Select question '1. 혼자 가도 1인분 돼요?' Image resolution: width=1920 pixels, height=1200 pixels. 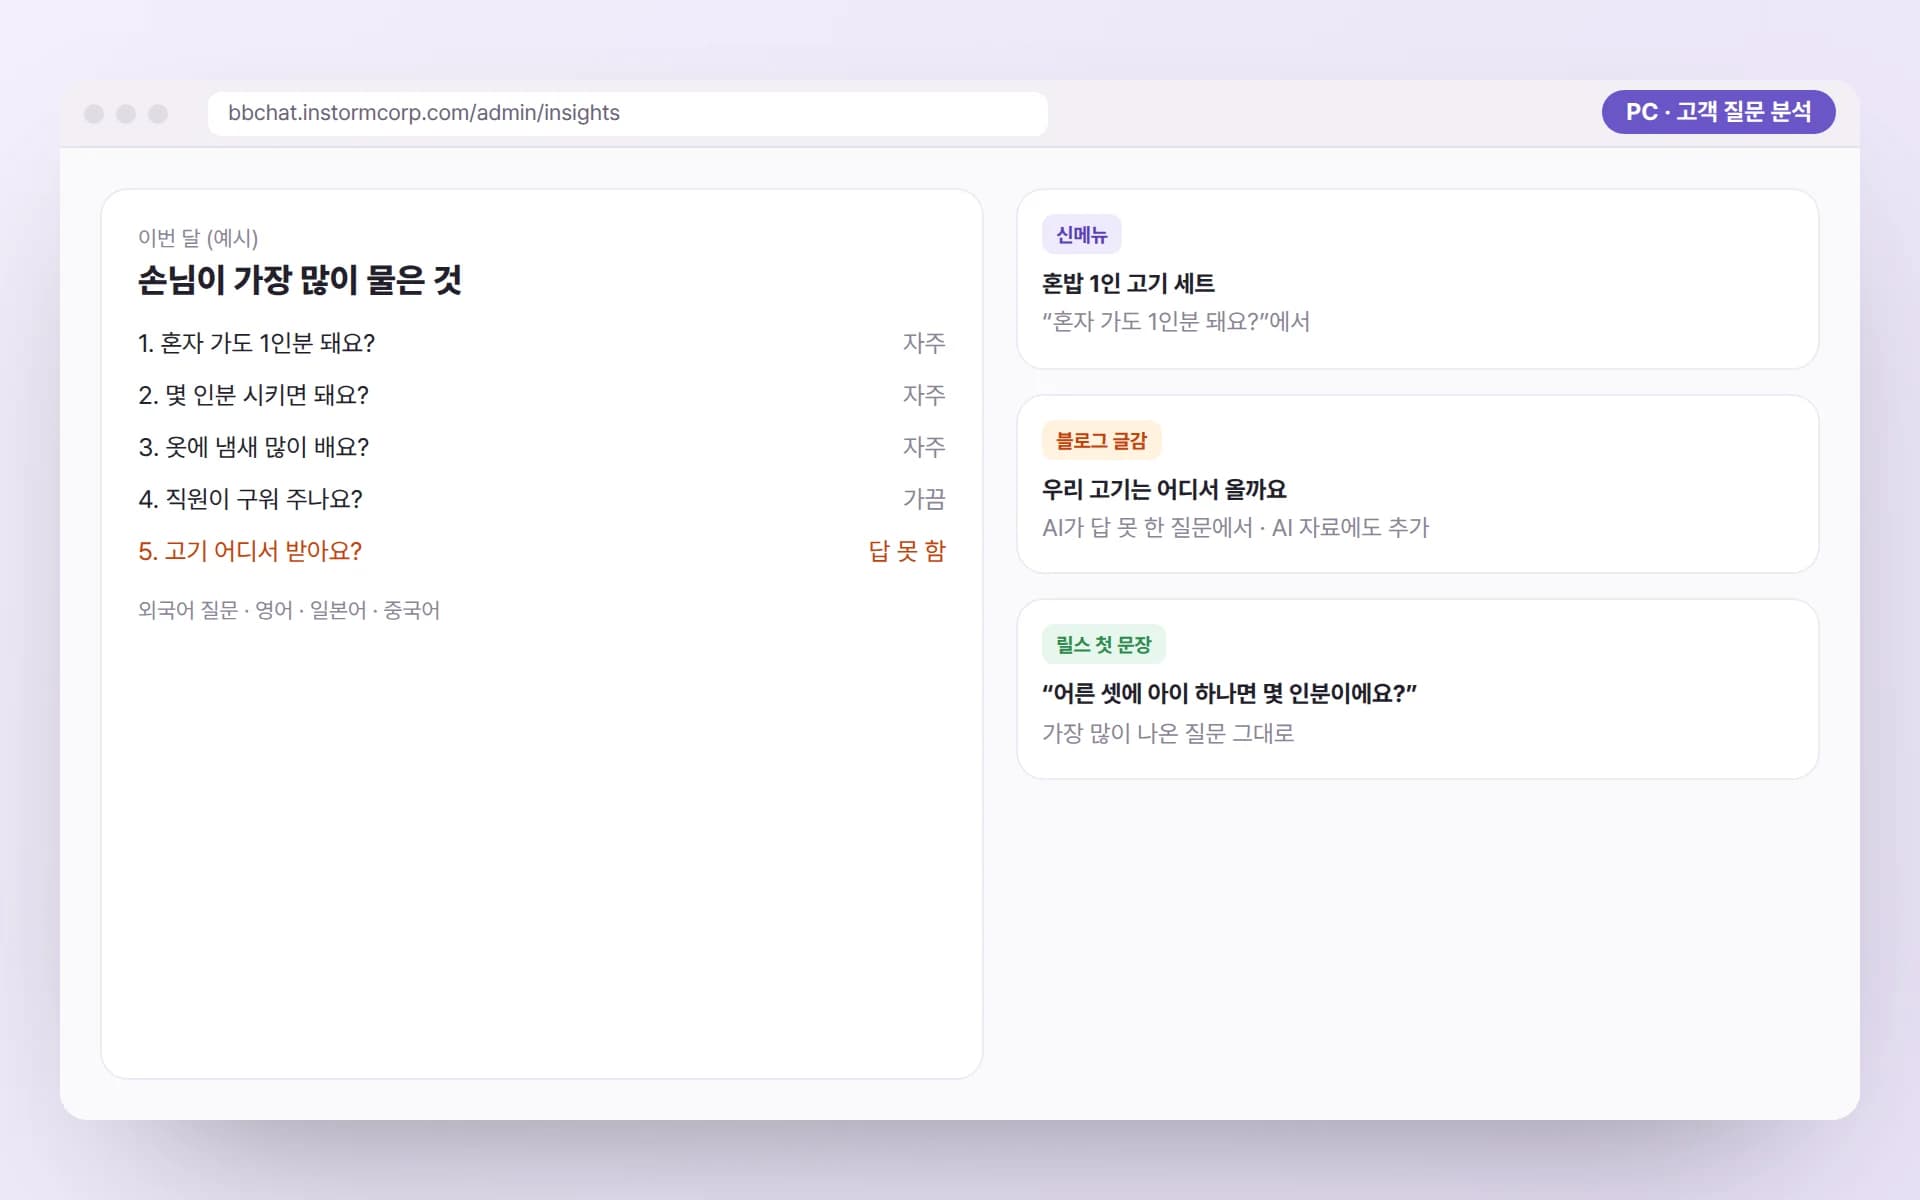(257, 343)
